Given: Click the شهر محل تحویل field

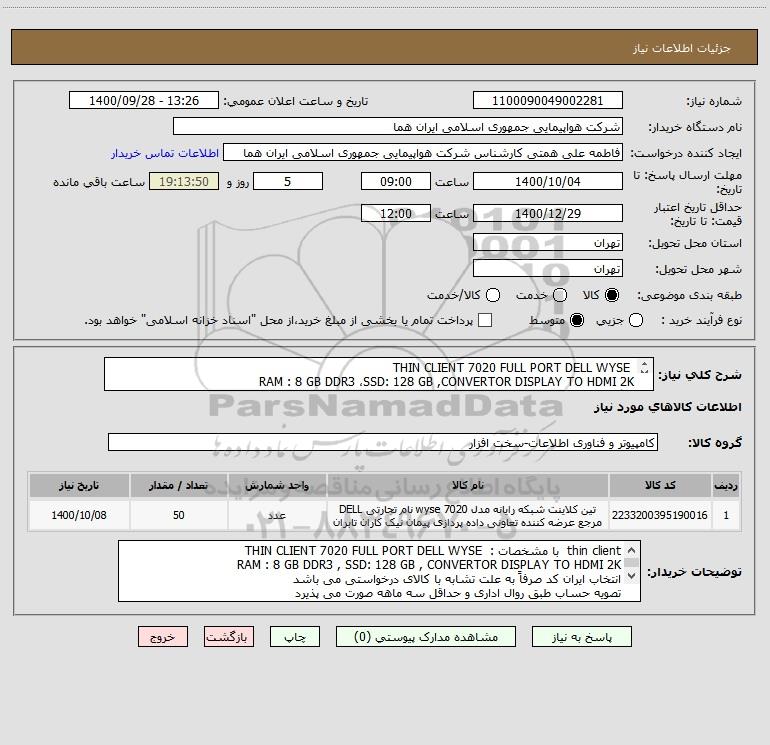Looking at the screenshot, I should 548,269.
